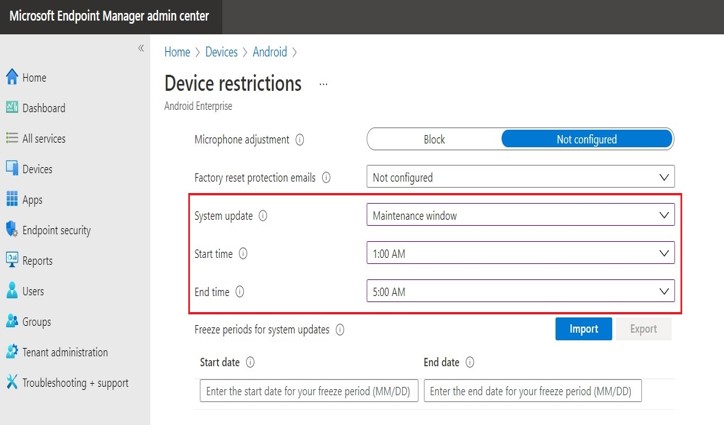724x425 pixels.
Task: Open the End time dropdown
Action: 520,292
